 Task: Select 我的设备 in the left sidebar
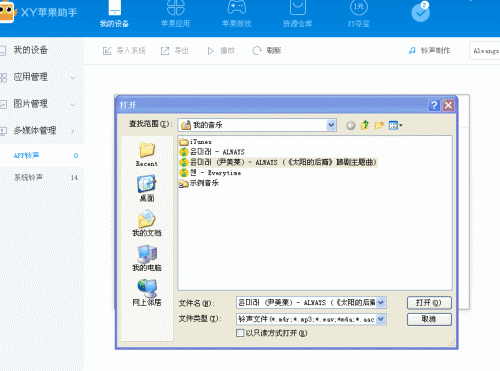click(x=30, y=50)
